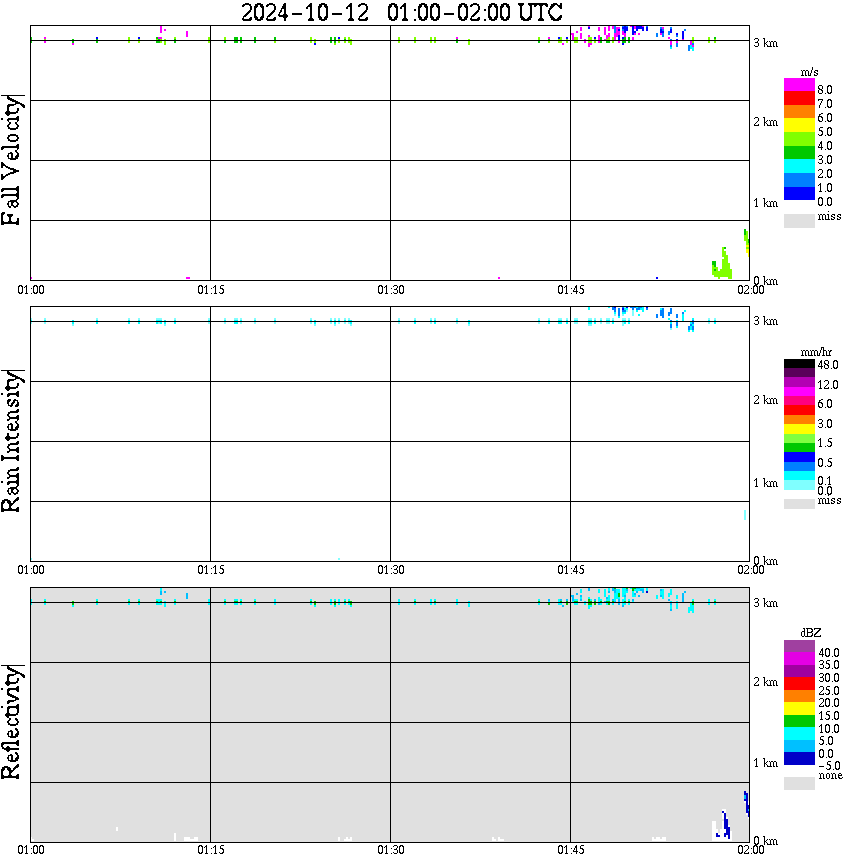Click the Fall Velocity axis label
Image resolution: width=850 pixels, height=868 pixels.
coord(12,160)
